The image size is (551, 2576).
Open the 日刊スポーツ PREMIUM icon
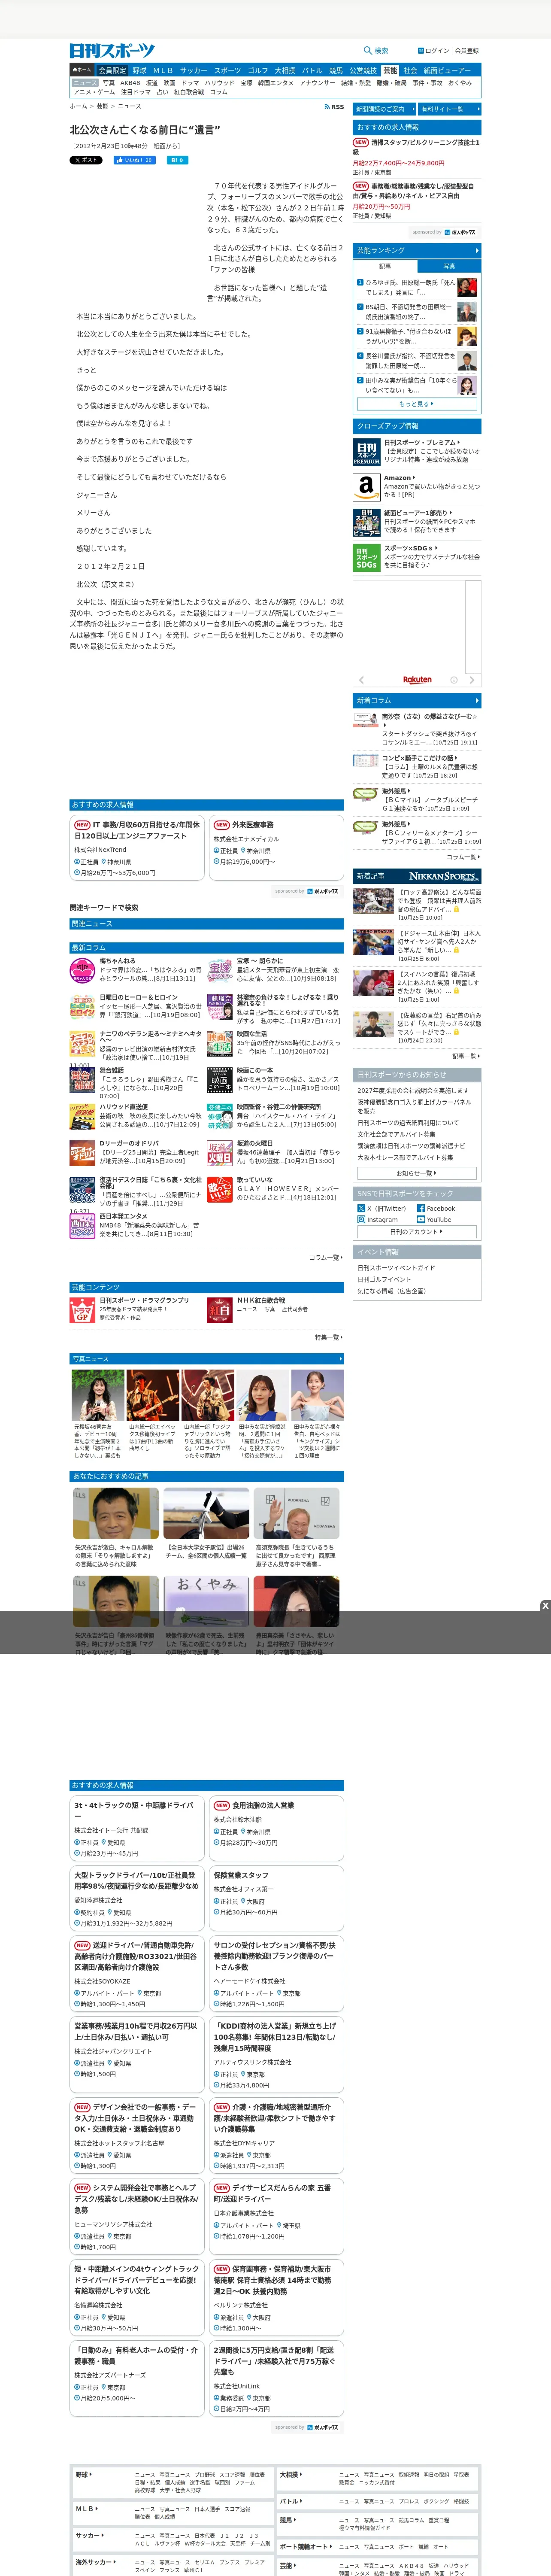pos(366,453)
